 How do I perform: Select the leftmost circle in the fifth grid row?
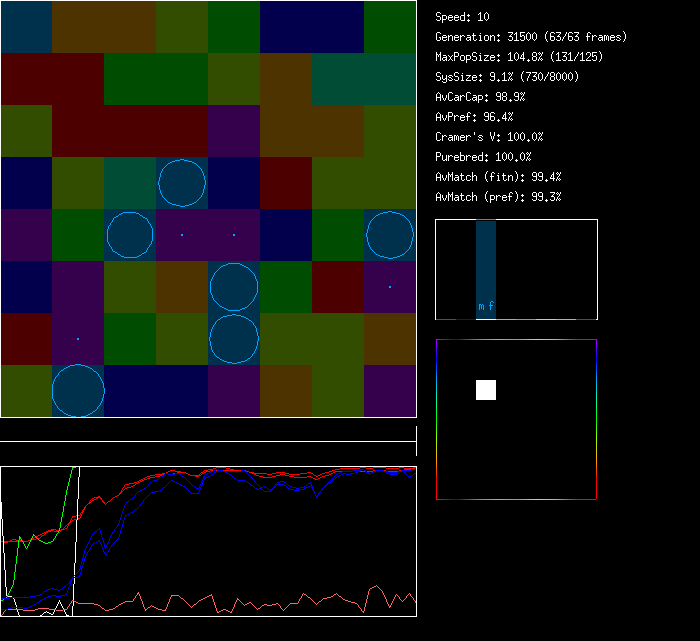(130, 235)
